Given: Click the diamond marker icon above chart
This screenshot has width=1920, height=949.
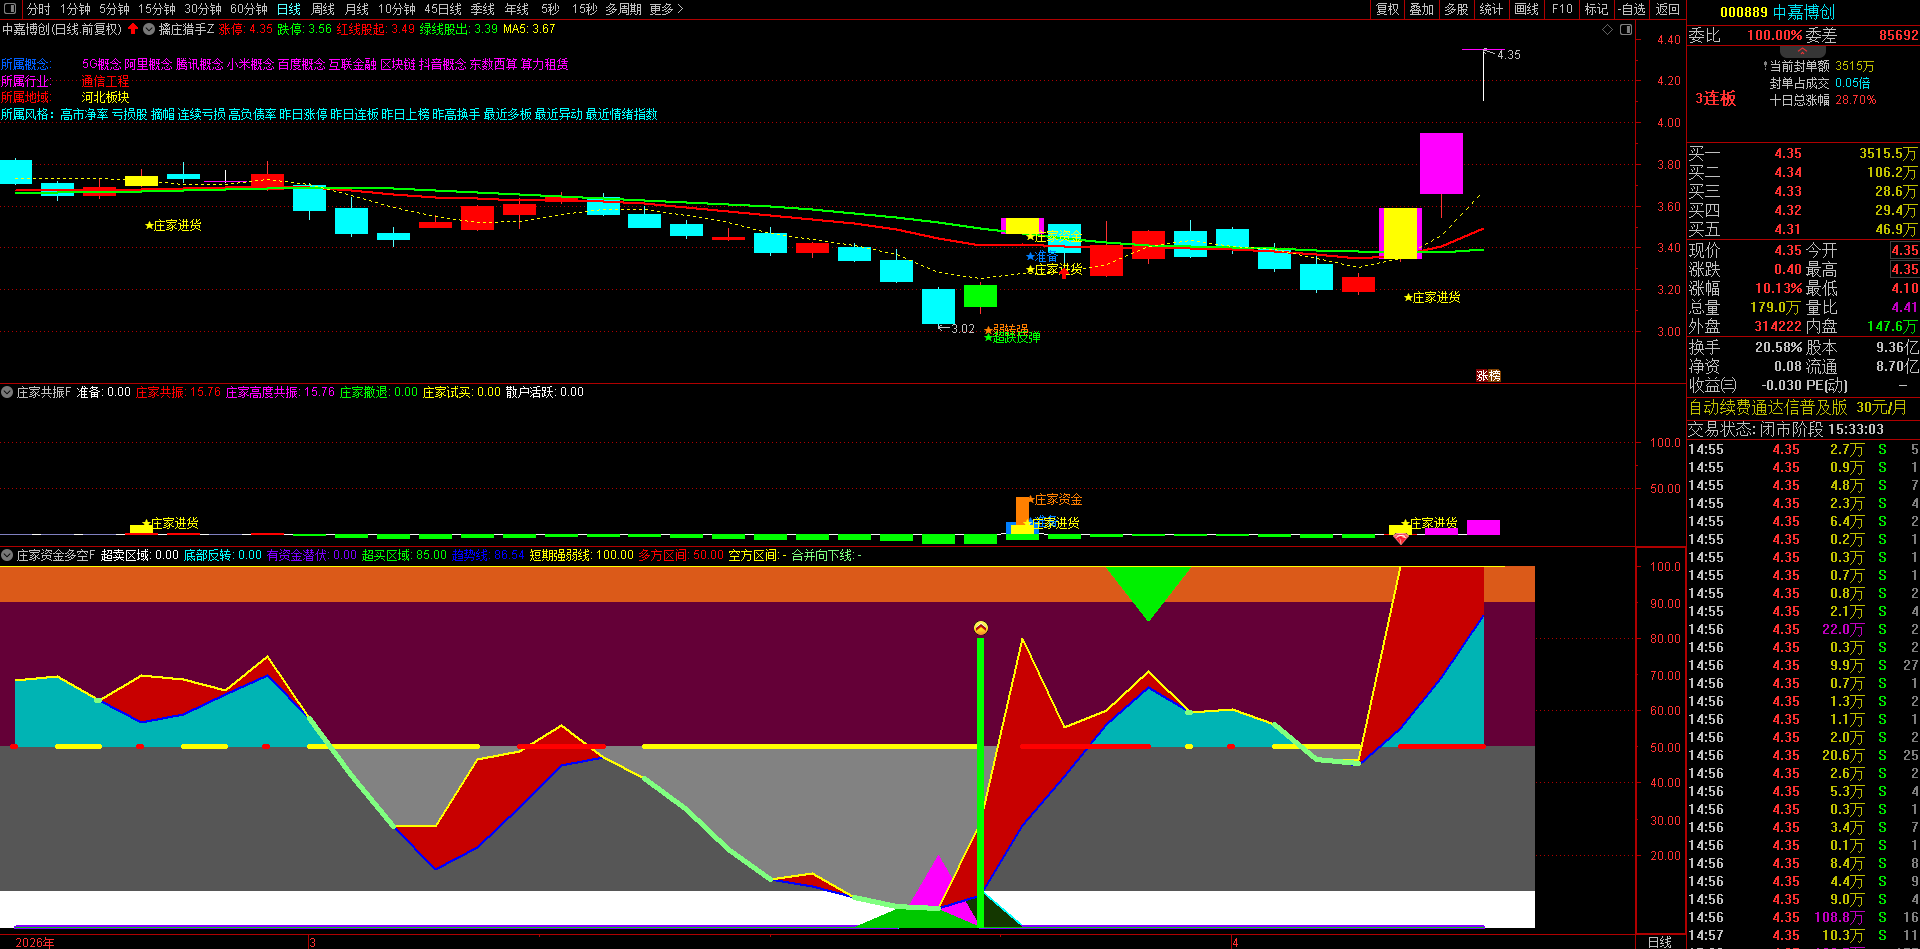Looking at the screenshot, I should tap(1608, 30).
